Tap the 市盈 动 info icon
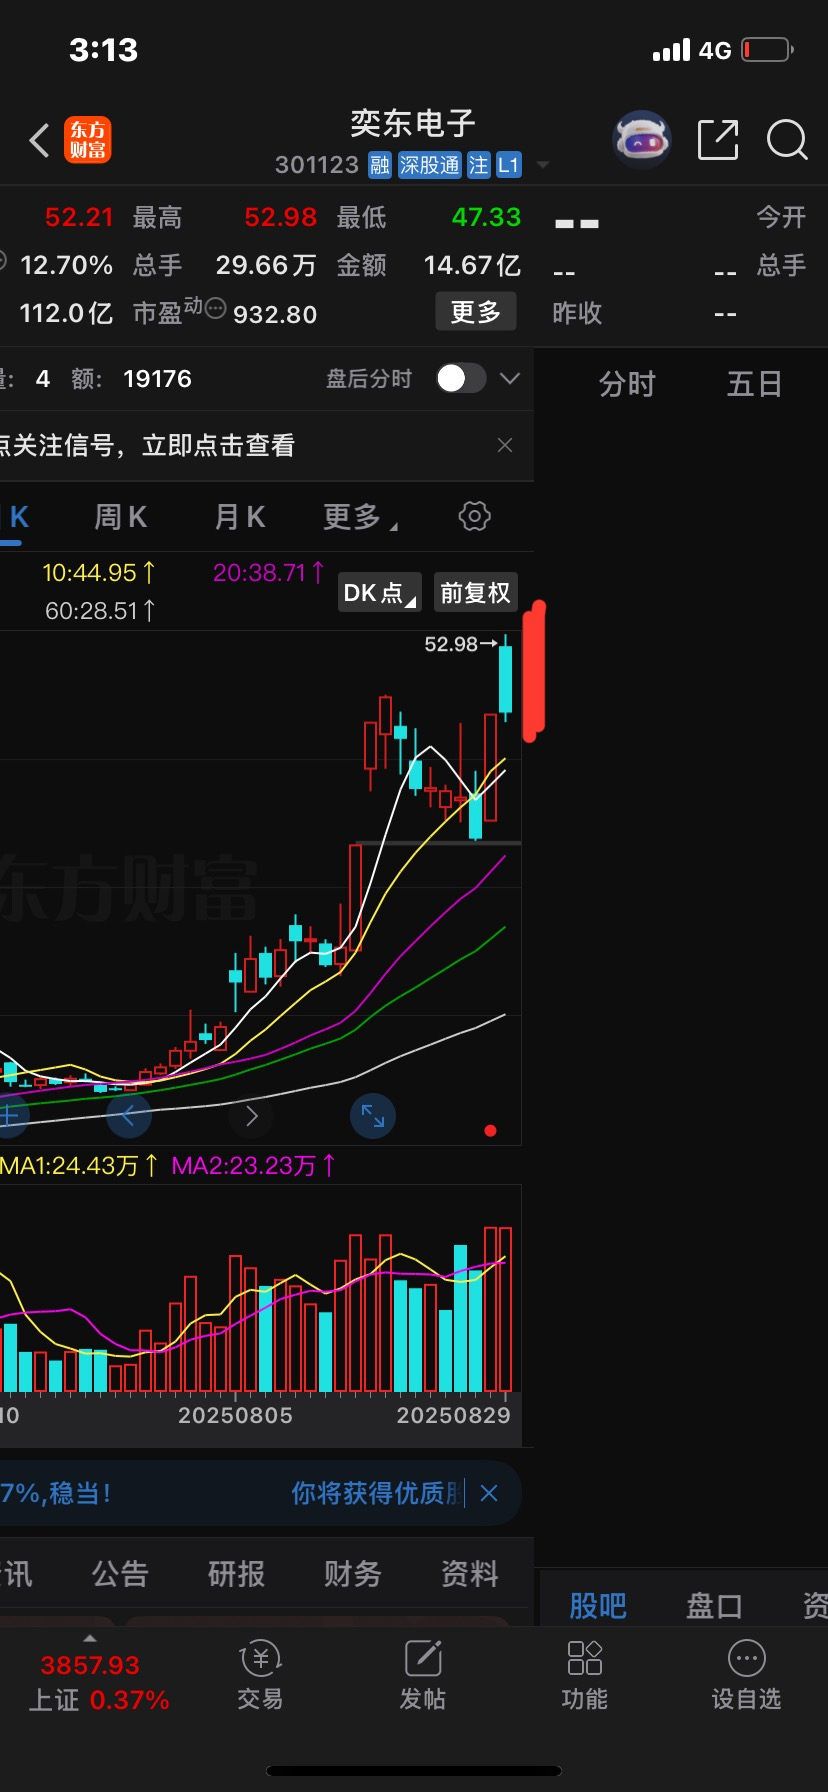 pyautogui.click(x=215, y=308)
